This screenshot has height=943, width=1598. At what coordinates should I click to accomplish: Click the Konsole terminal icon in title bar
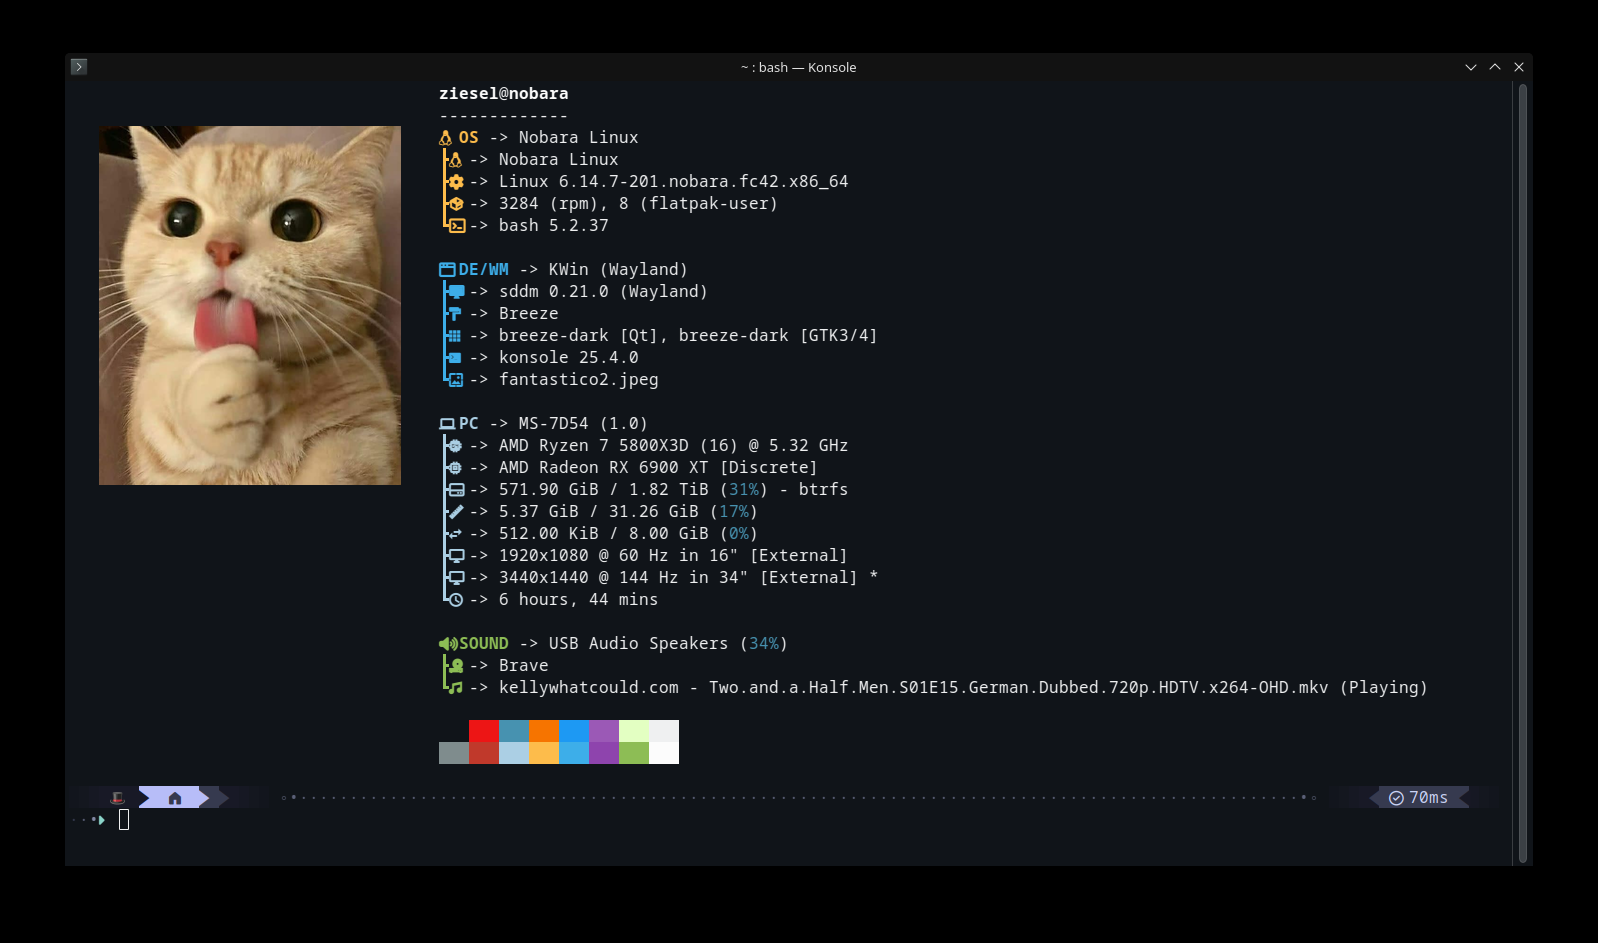79,67
